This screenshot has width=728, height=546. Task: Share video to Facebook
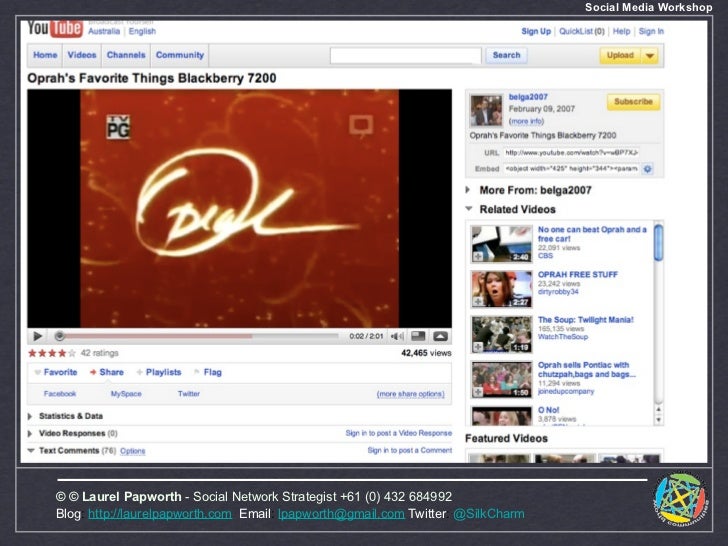pos(60,394)
